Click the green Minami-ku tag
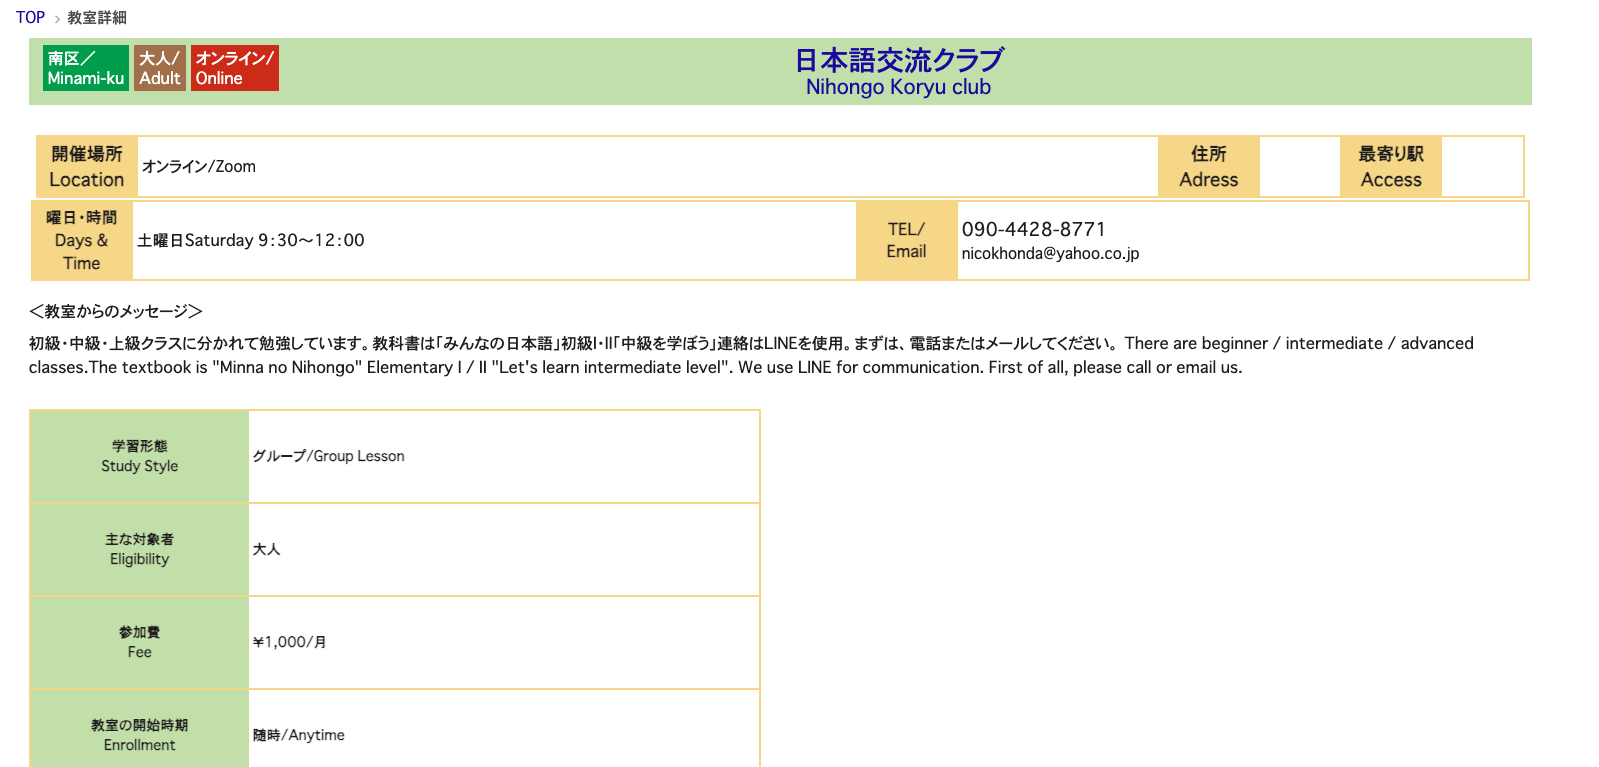Viewport: 1599px width, 767px height. (x=86, y=68)
